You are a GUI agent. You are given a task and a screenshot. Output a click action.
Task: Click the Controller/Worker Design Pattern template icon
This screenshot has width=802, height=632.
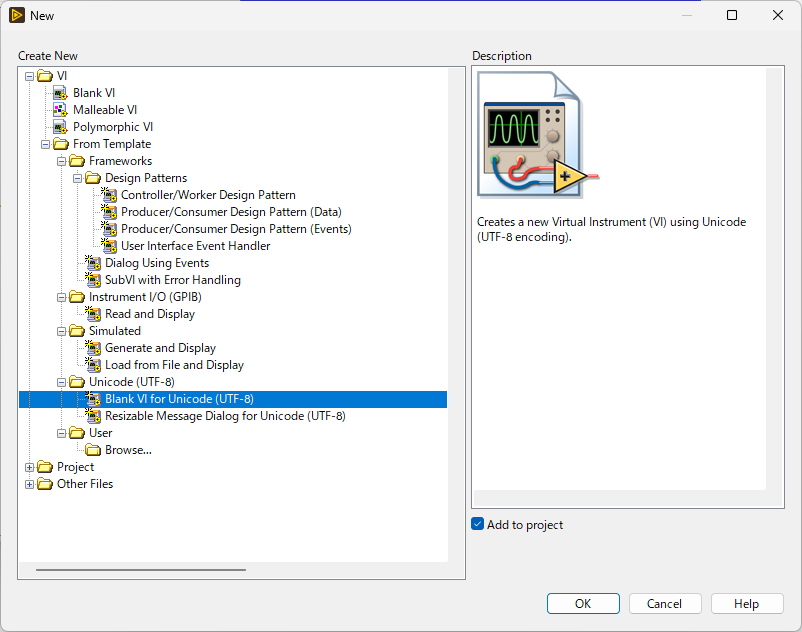[x=108, y=195]
